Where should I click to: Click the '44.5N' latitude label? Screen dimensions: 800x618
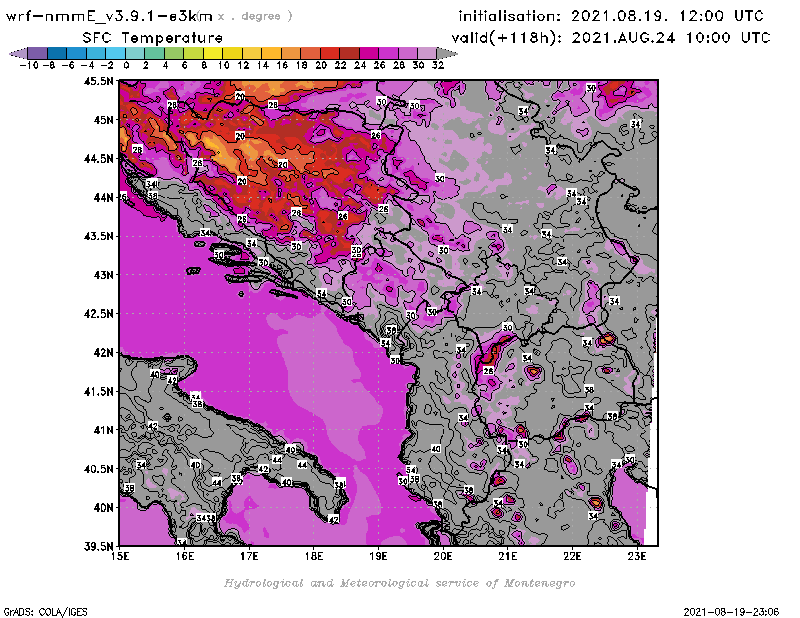tap(98, 159)
